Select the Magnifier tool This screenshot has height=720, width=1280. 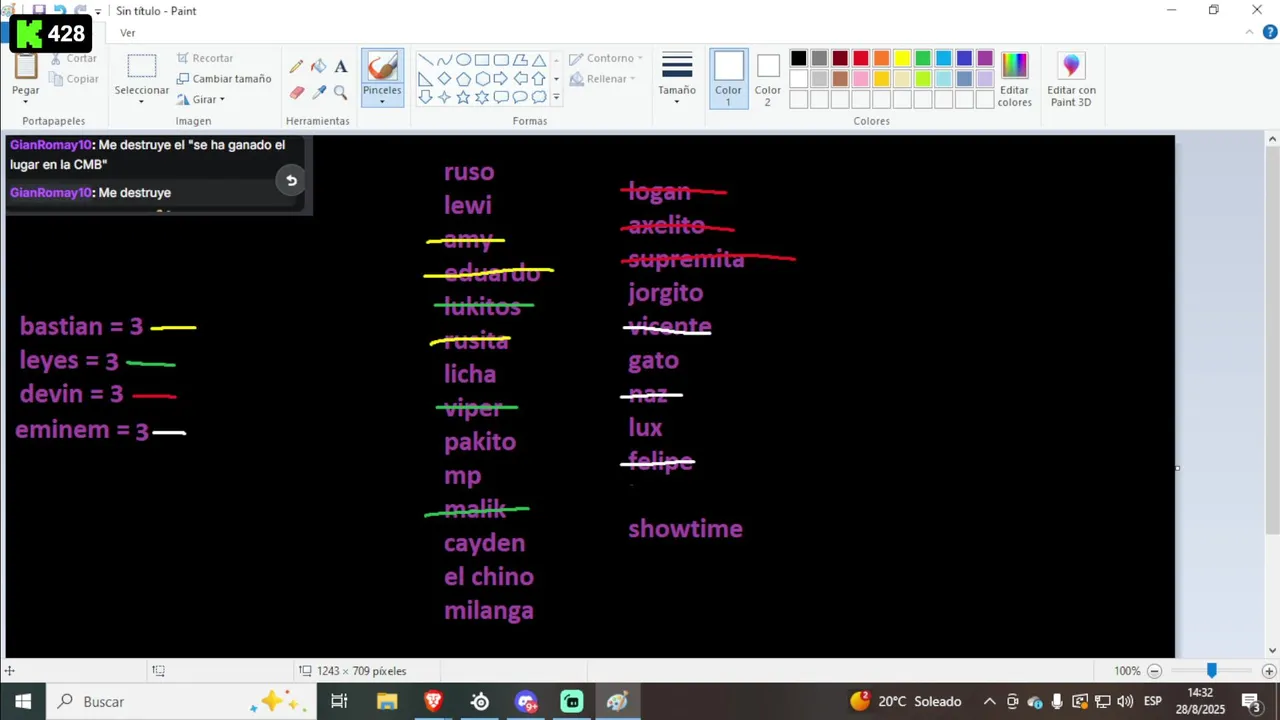point(340,92)
